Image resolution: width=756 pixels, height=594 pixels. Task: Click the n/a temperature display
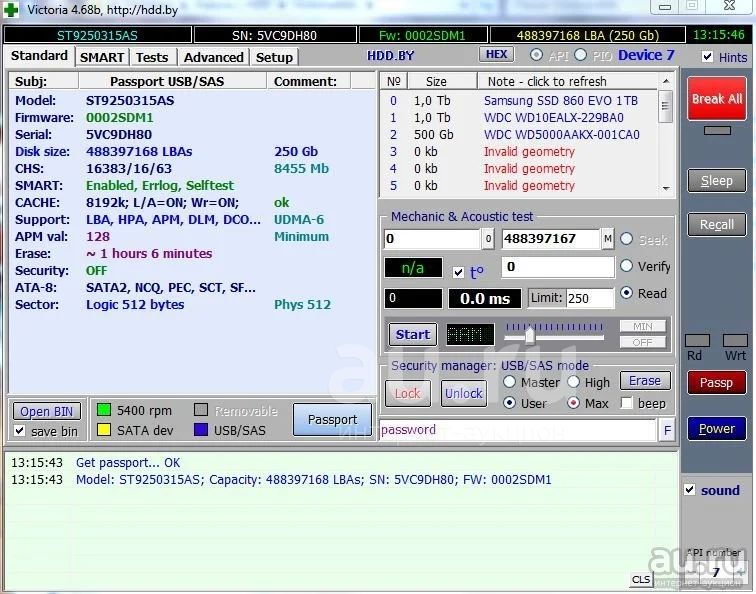[413, 268]
